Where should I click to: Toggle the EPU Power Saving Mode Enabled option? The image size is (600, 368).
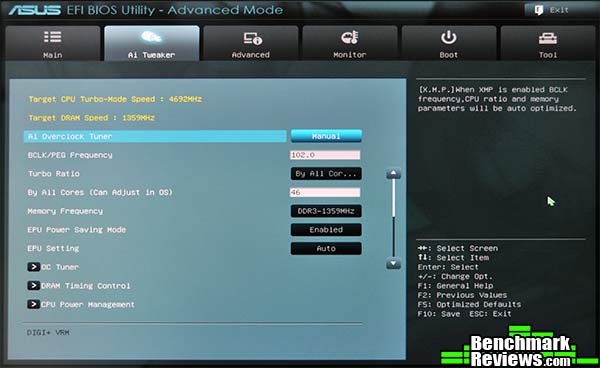click(x=326, y=230)
